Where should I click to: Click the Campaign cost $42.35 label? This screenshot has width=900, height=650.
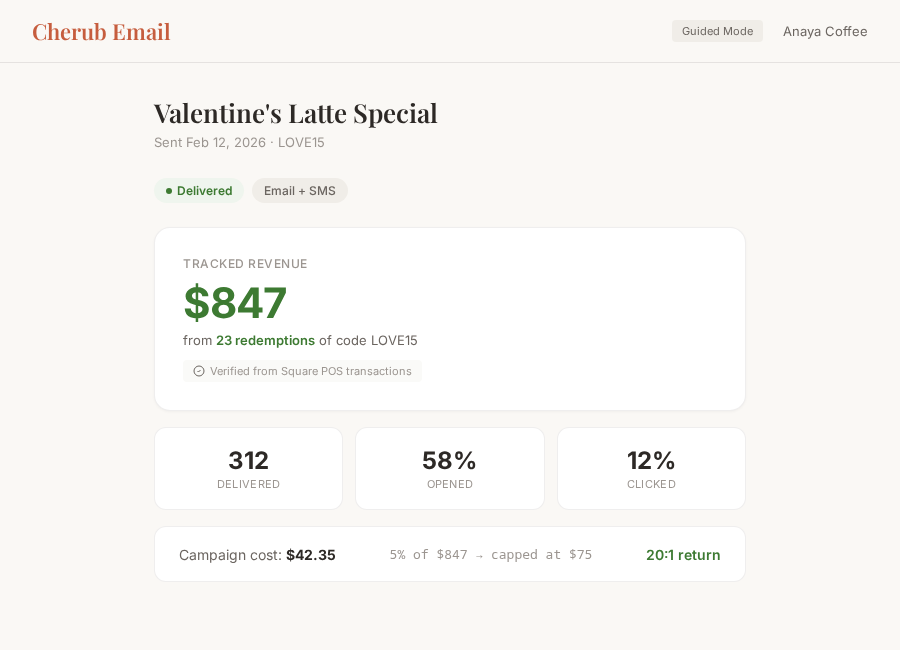pos(257,554)
